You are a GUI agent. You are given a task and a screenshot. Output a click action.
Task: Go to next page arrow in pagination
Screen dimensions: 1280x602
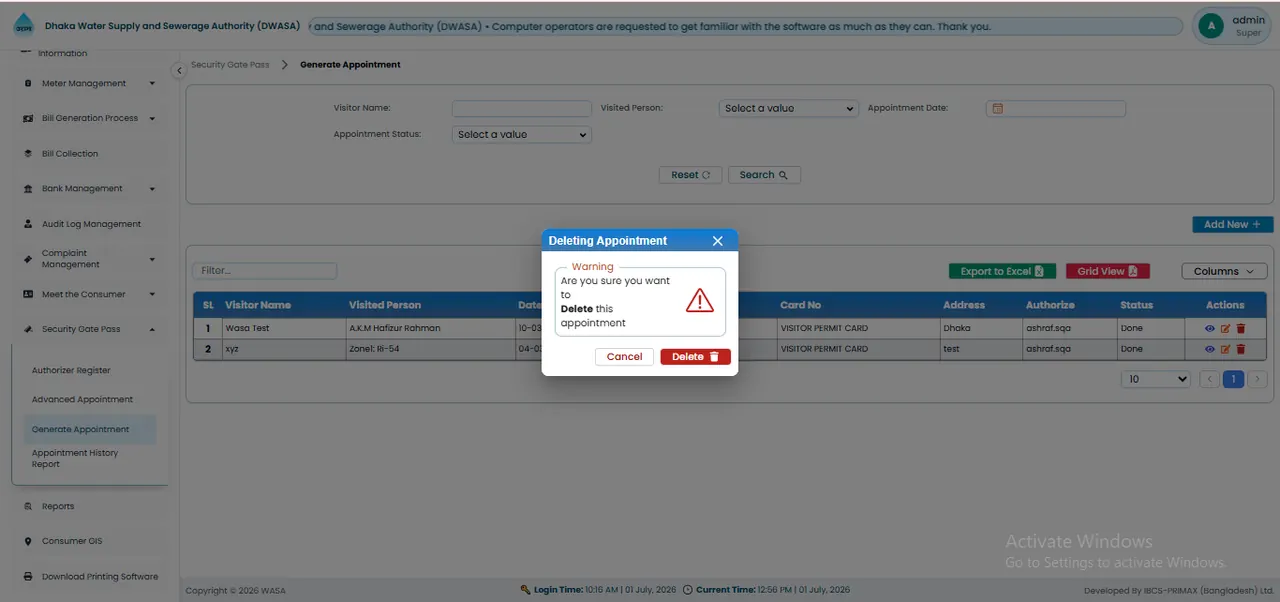point(1258,379)
